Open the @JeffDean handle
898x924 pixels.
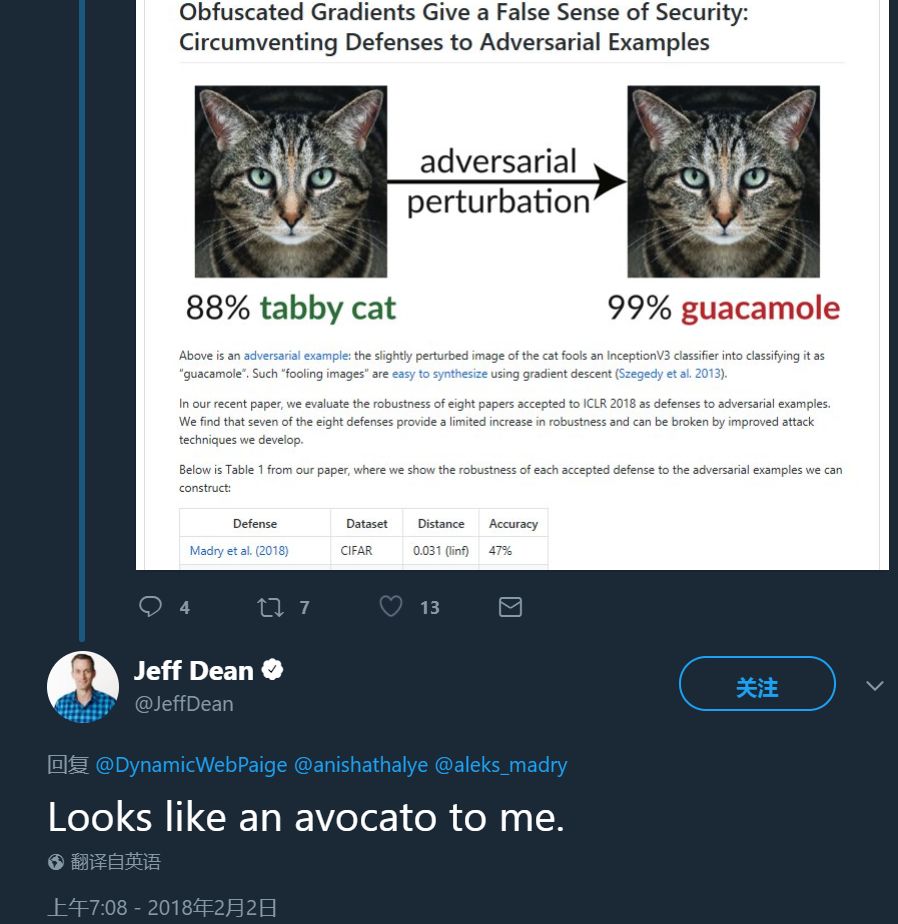click(x=184, y=704)
